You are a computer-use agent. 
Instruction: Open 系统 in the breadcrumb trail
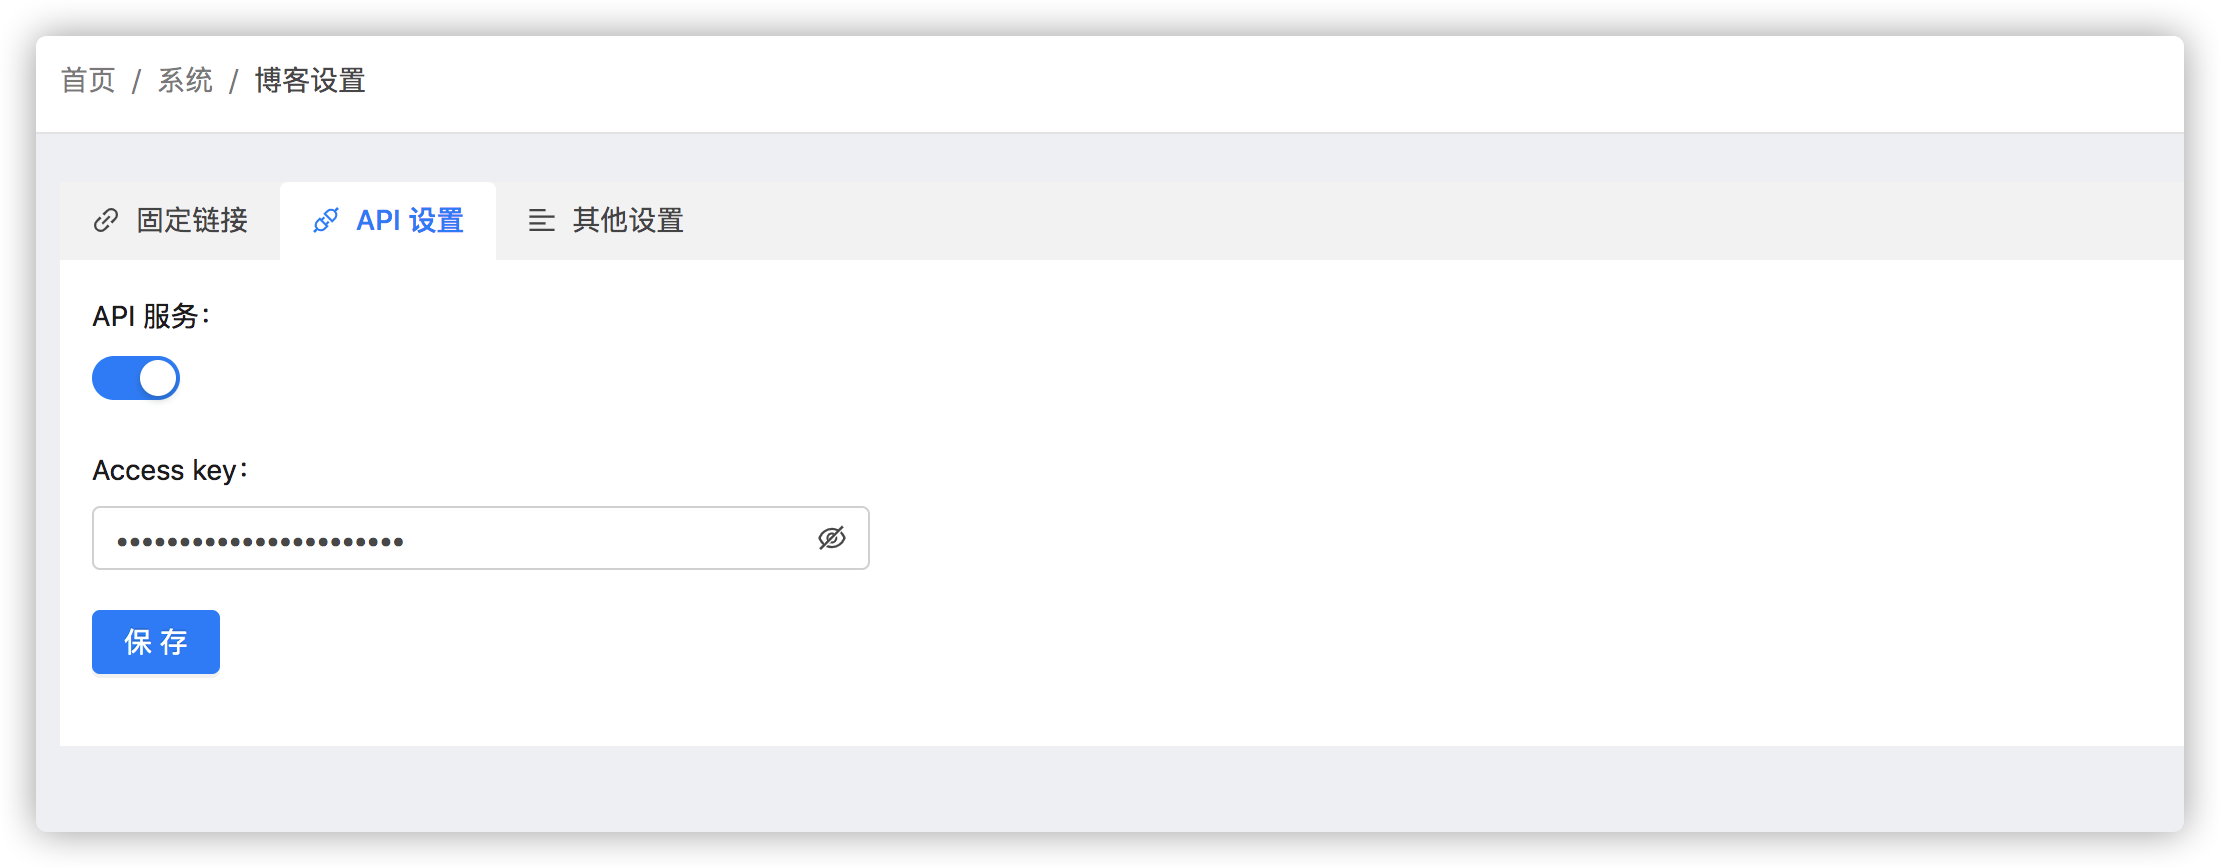(x=185, y=80)
